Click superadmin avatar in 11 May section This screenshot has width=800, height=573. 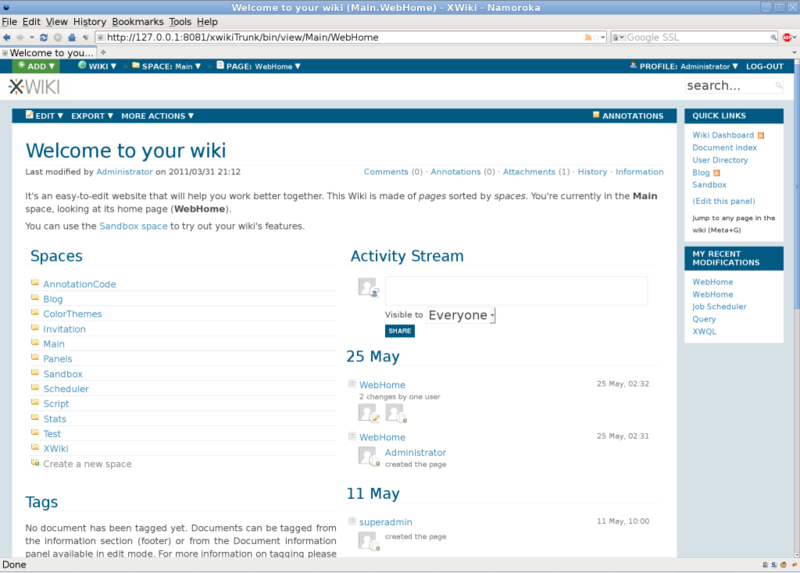click(x=368, y=541)
